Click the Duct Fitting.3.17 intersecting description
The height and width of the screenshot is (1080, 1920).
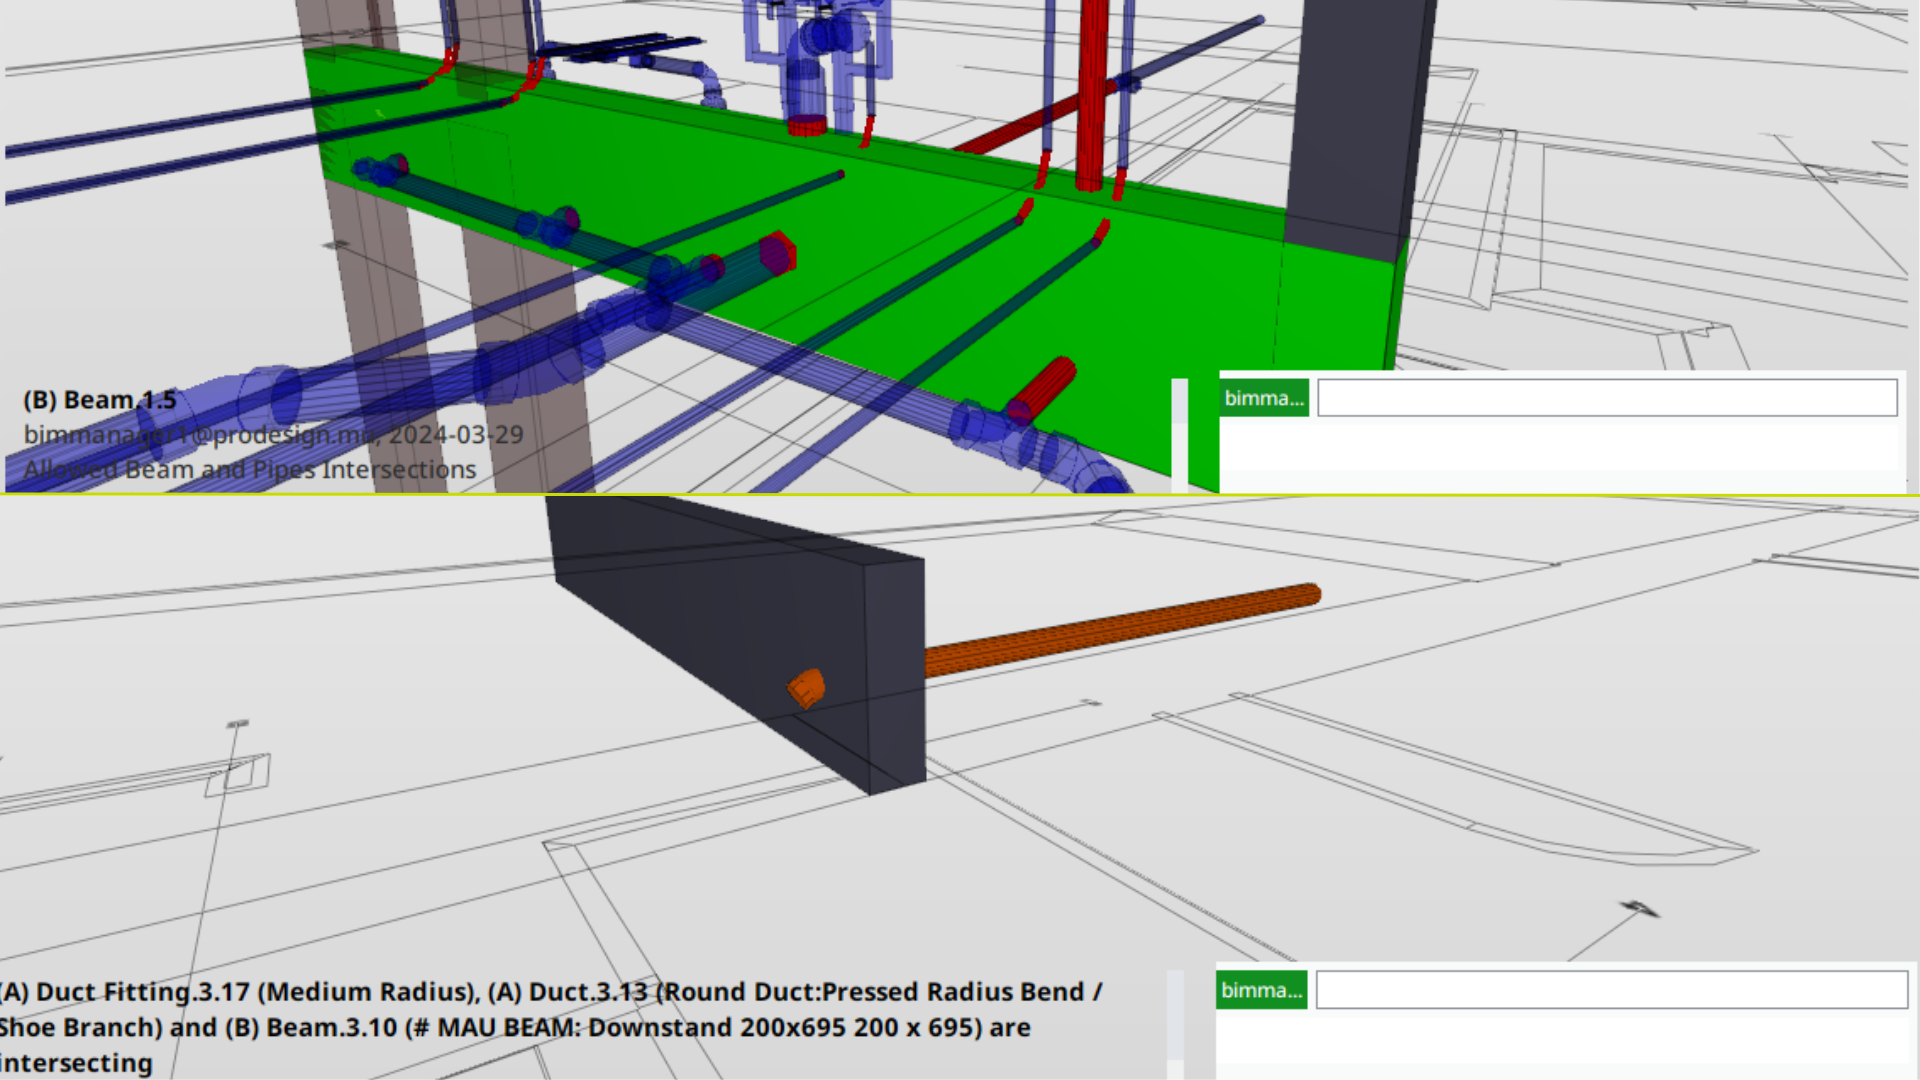point(550,1027)
